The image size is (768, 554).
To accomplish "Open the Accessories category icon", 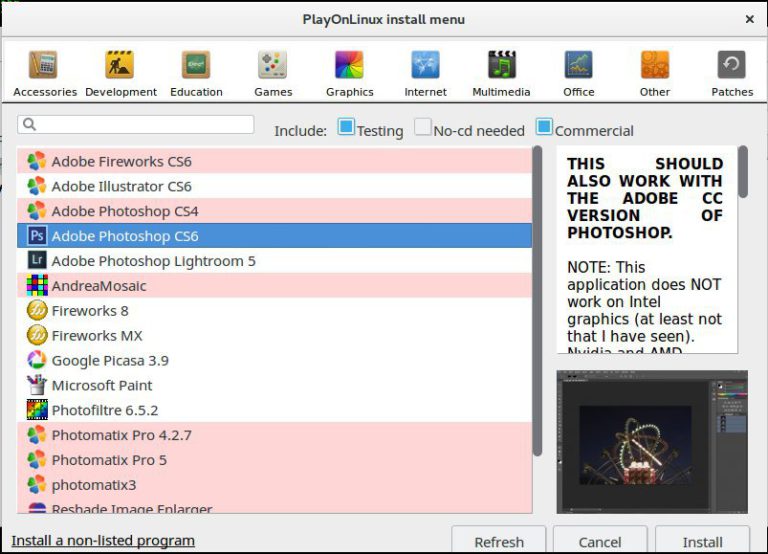I will pyautogui.click(x=43, y=65).
